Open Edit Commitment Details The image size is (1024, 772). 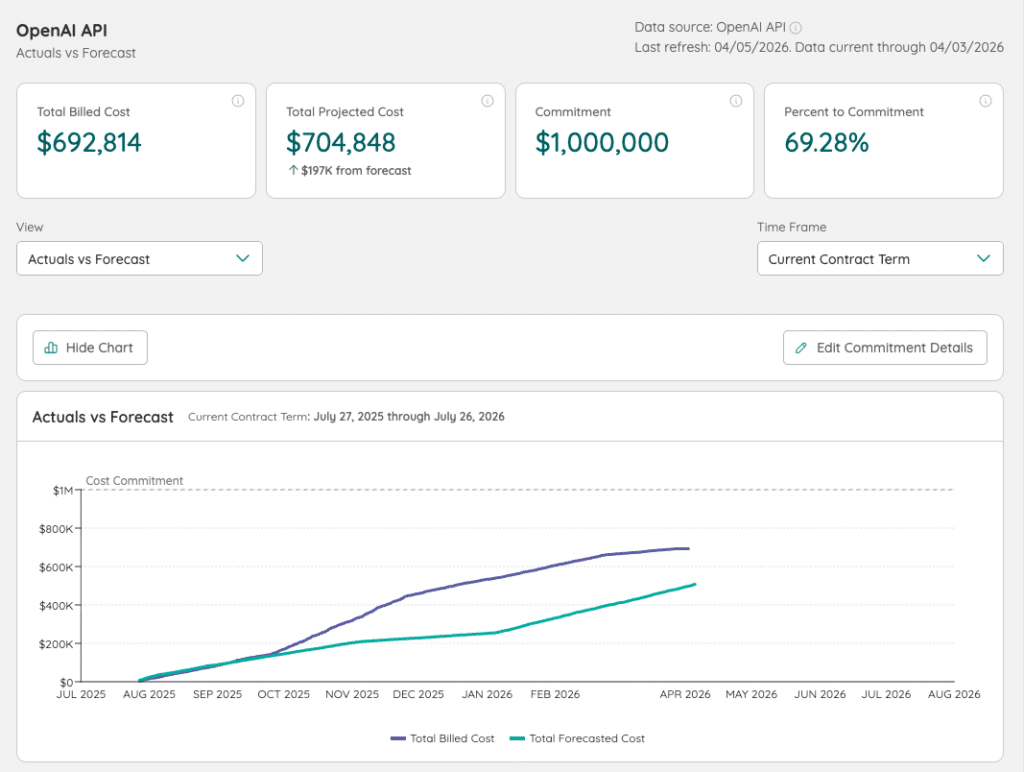pyautogui.click(x=884, y=348)
